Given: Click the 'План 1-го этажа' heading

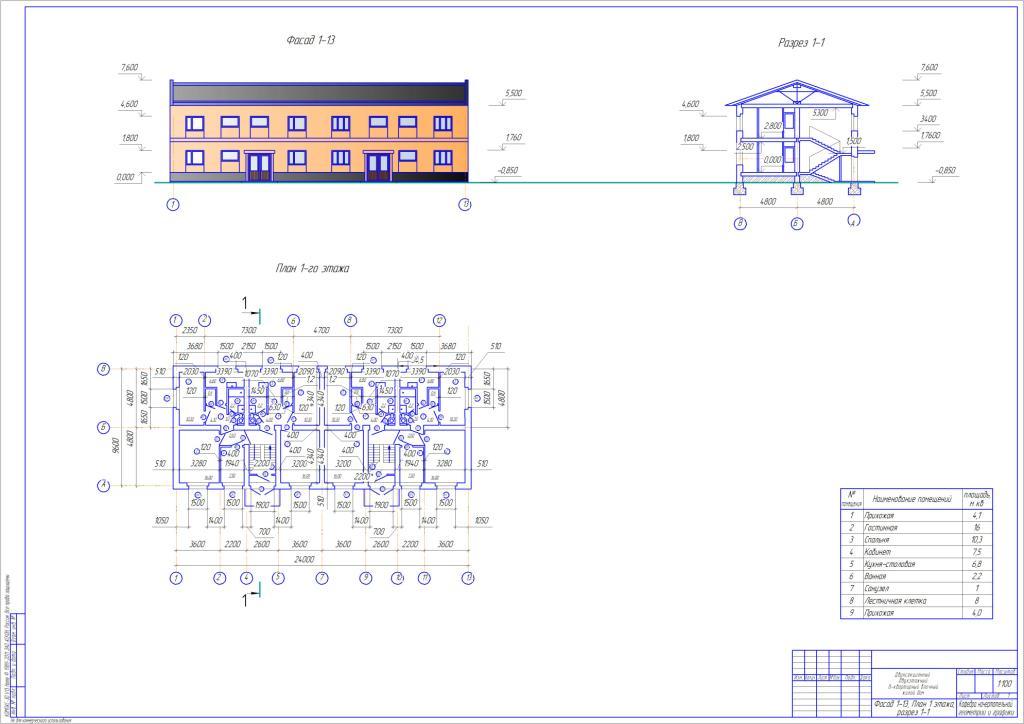Looking at the screenshot, I should pyautogui.click(x=312, y=268).
